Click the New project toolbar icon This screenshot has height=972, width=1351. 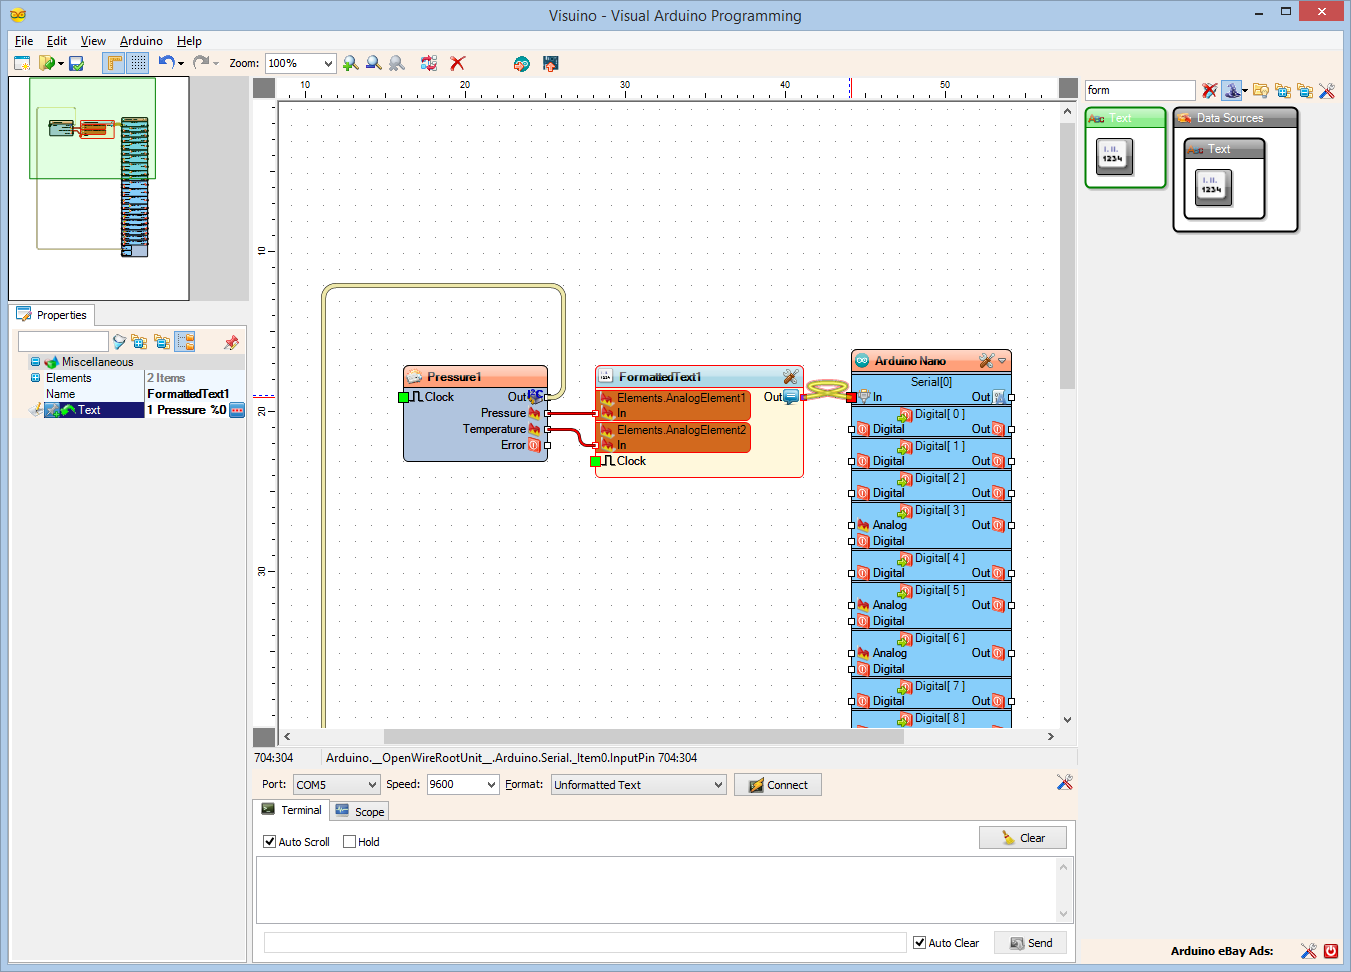(22, 63)
